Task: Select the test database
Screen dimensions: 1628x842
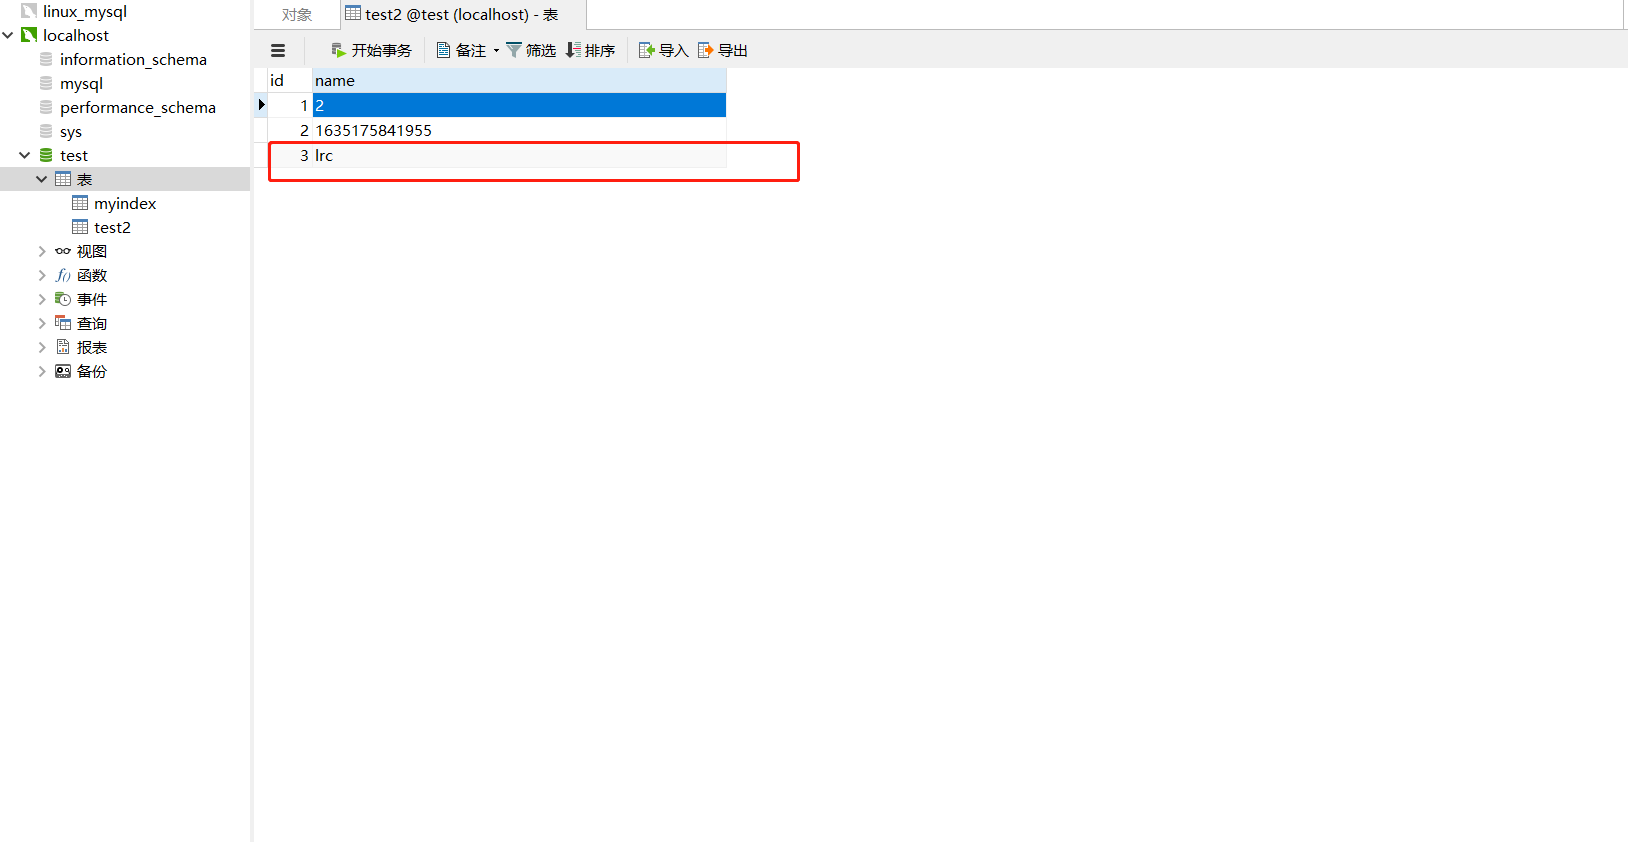Action: (x=74, y=155)
